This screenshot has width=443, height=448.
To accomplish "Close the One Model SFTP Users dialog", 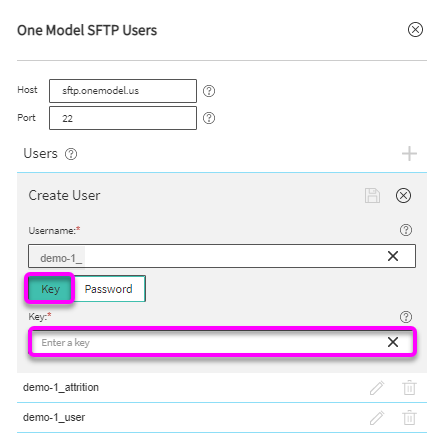I will [x=415, y=30].
